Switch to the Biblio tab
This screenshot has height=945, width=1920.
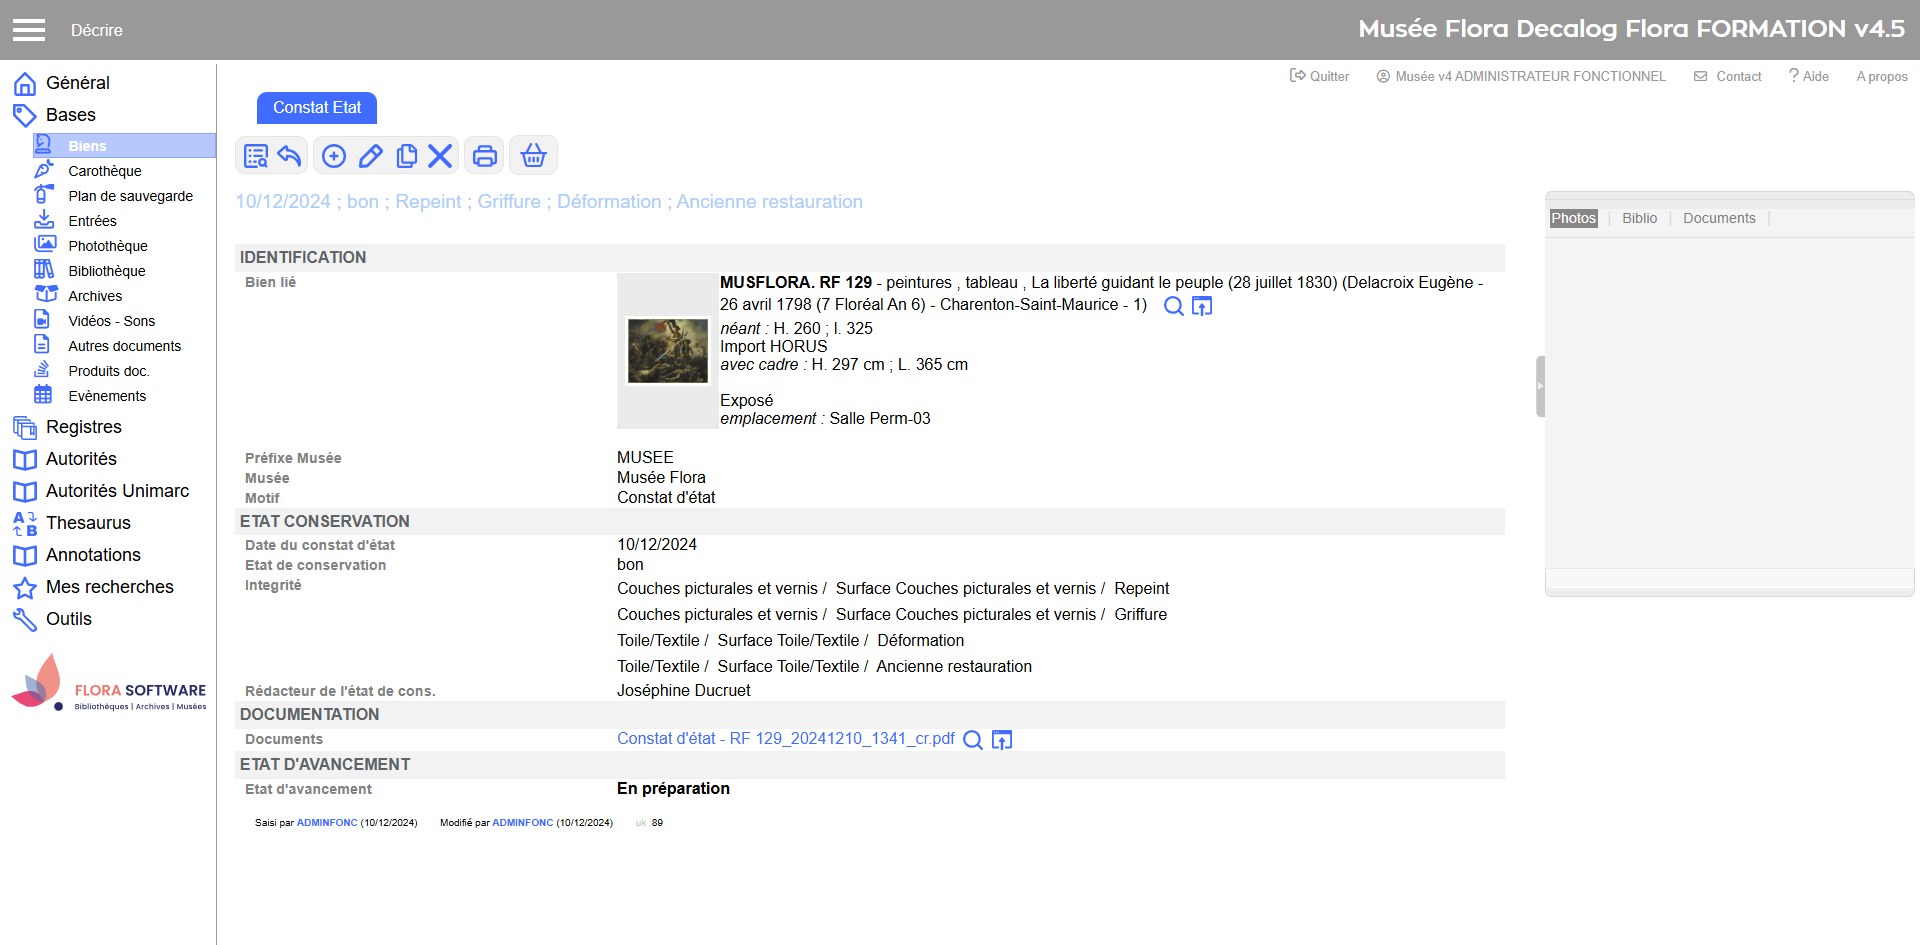click(1639, 218)
